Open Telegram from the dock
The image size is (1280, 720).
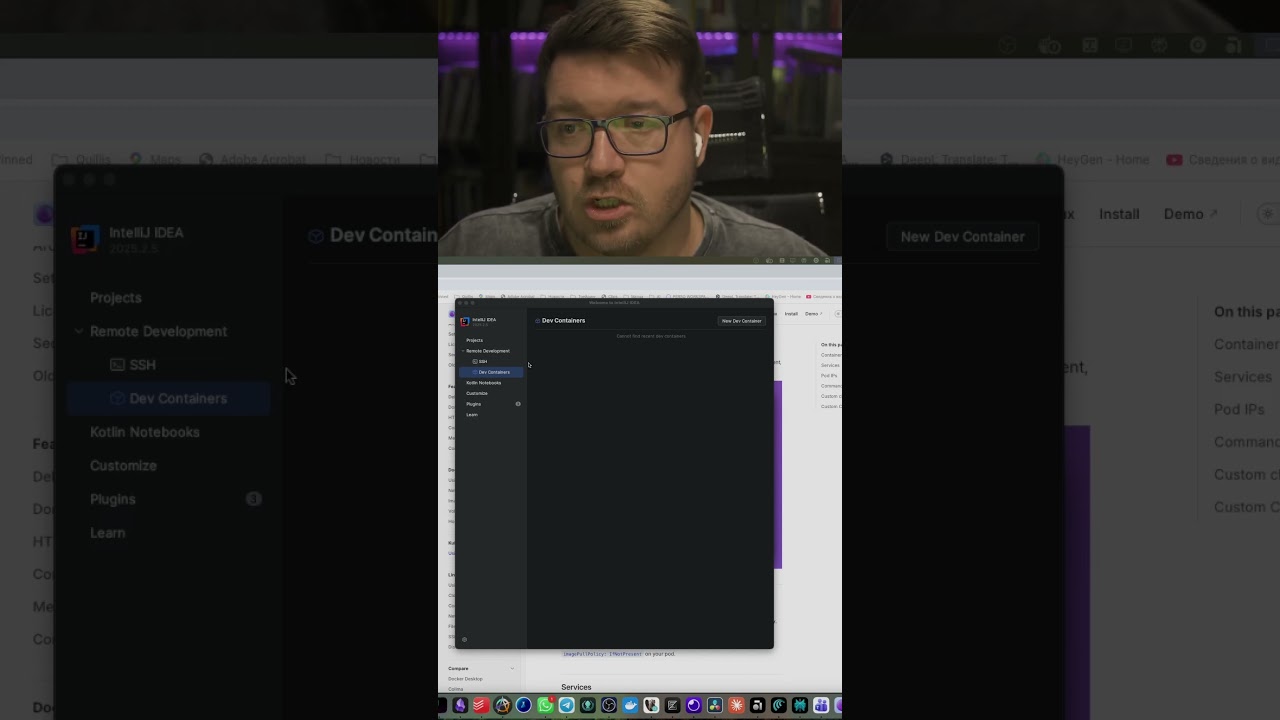pos(566,706)
